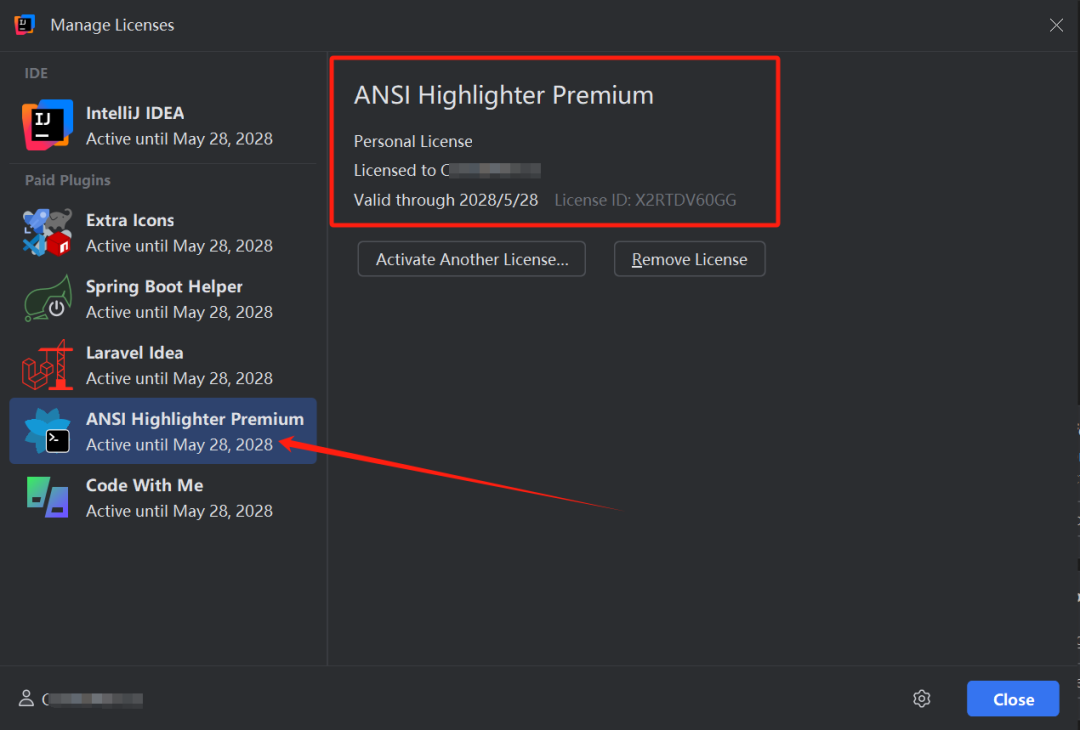Click the Remove License button
This screenshot has width=1080, height=730.
point(689,259)
